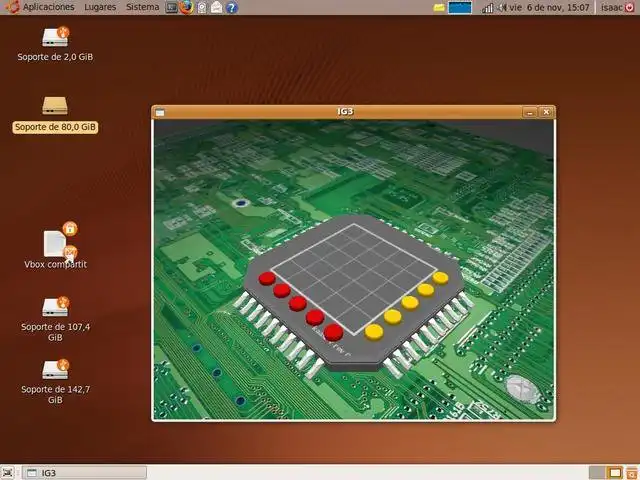Open the network signal indicator
This screenshot has width=640, height=480.
[488, 8]
